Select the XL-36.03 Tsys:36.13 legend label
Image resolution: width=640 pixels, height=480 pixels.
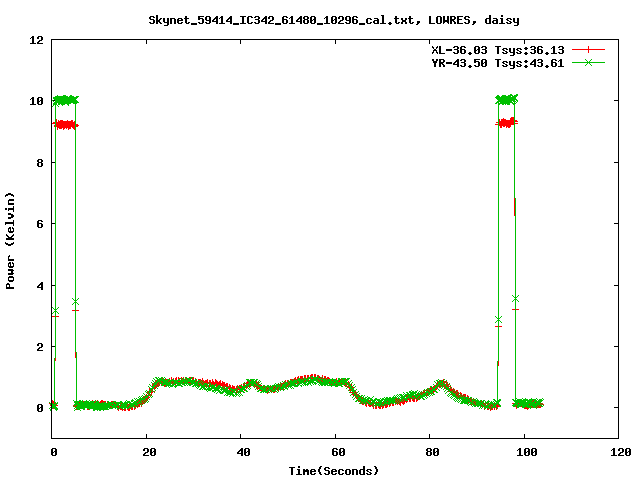(498, 50)
